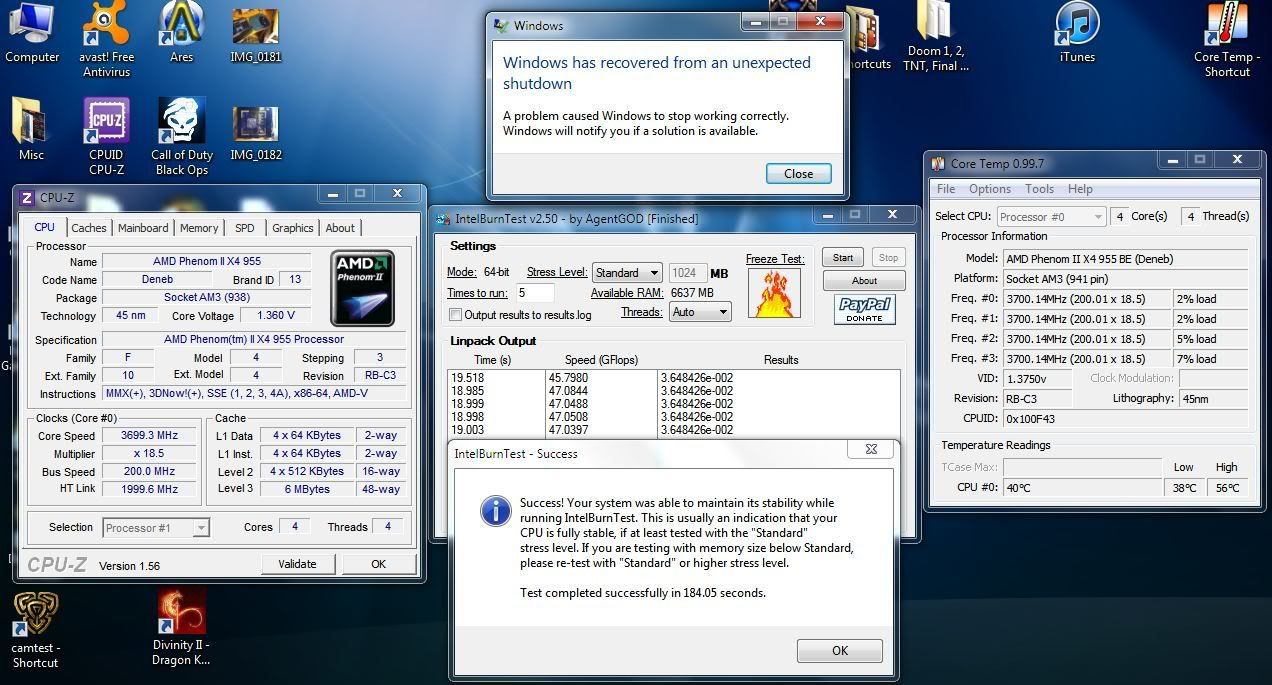Dismiss the Success dialog with its X button

(x=871, y=450)
